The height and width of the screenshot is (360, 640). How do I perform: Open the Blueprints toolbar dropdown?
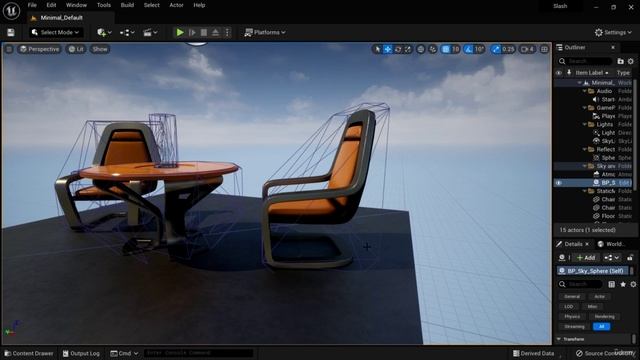(x=127, y=32)
